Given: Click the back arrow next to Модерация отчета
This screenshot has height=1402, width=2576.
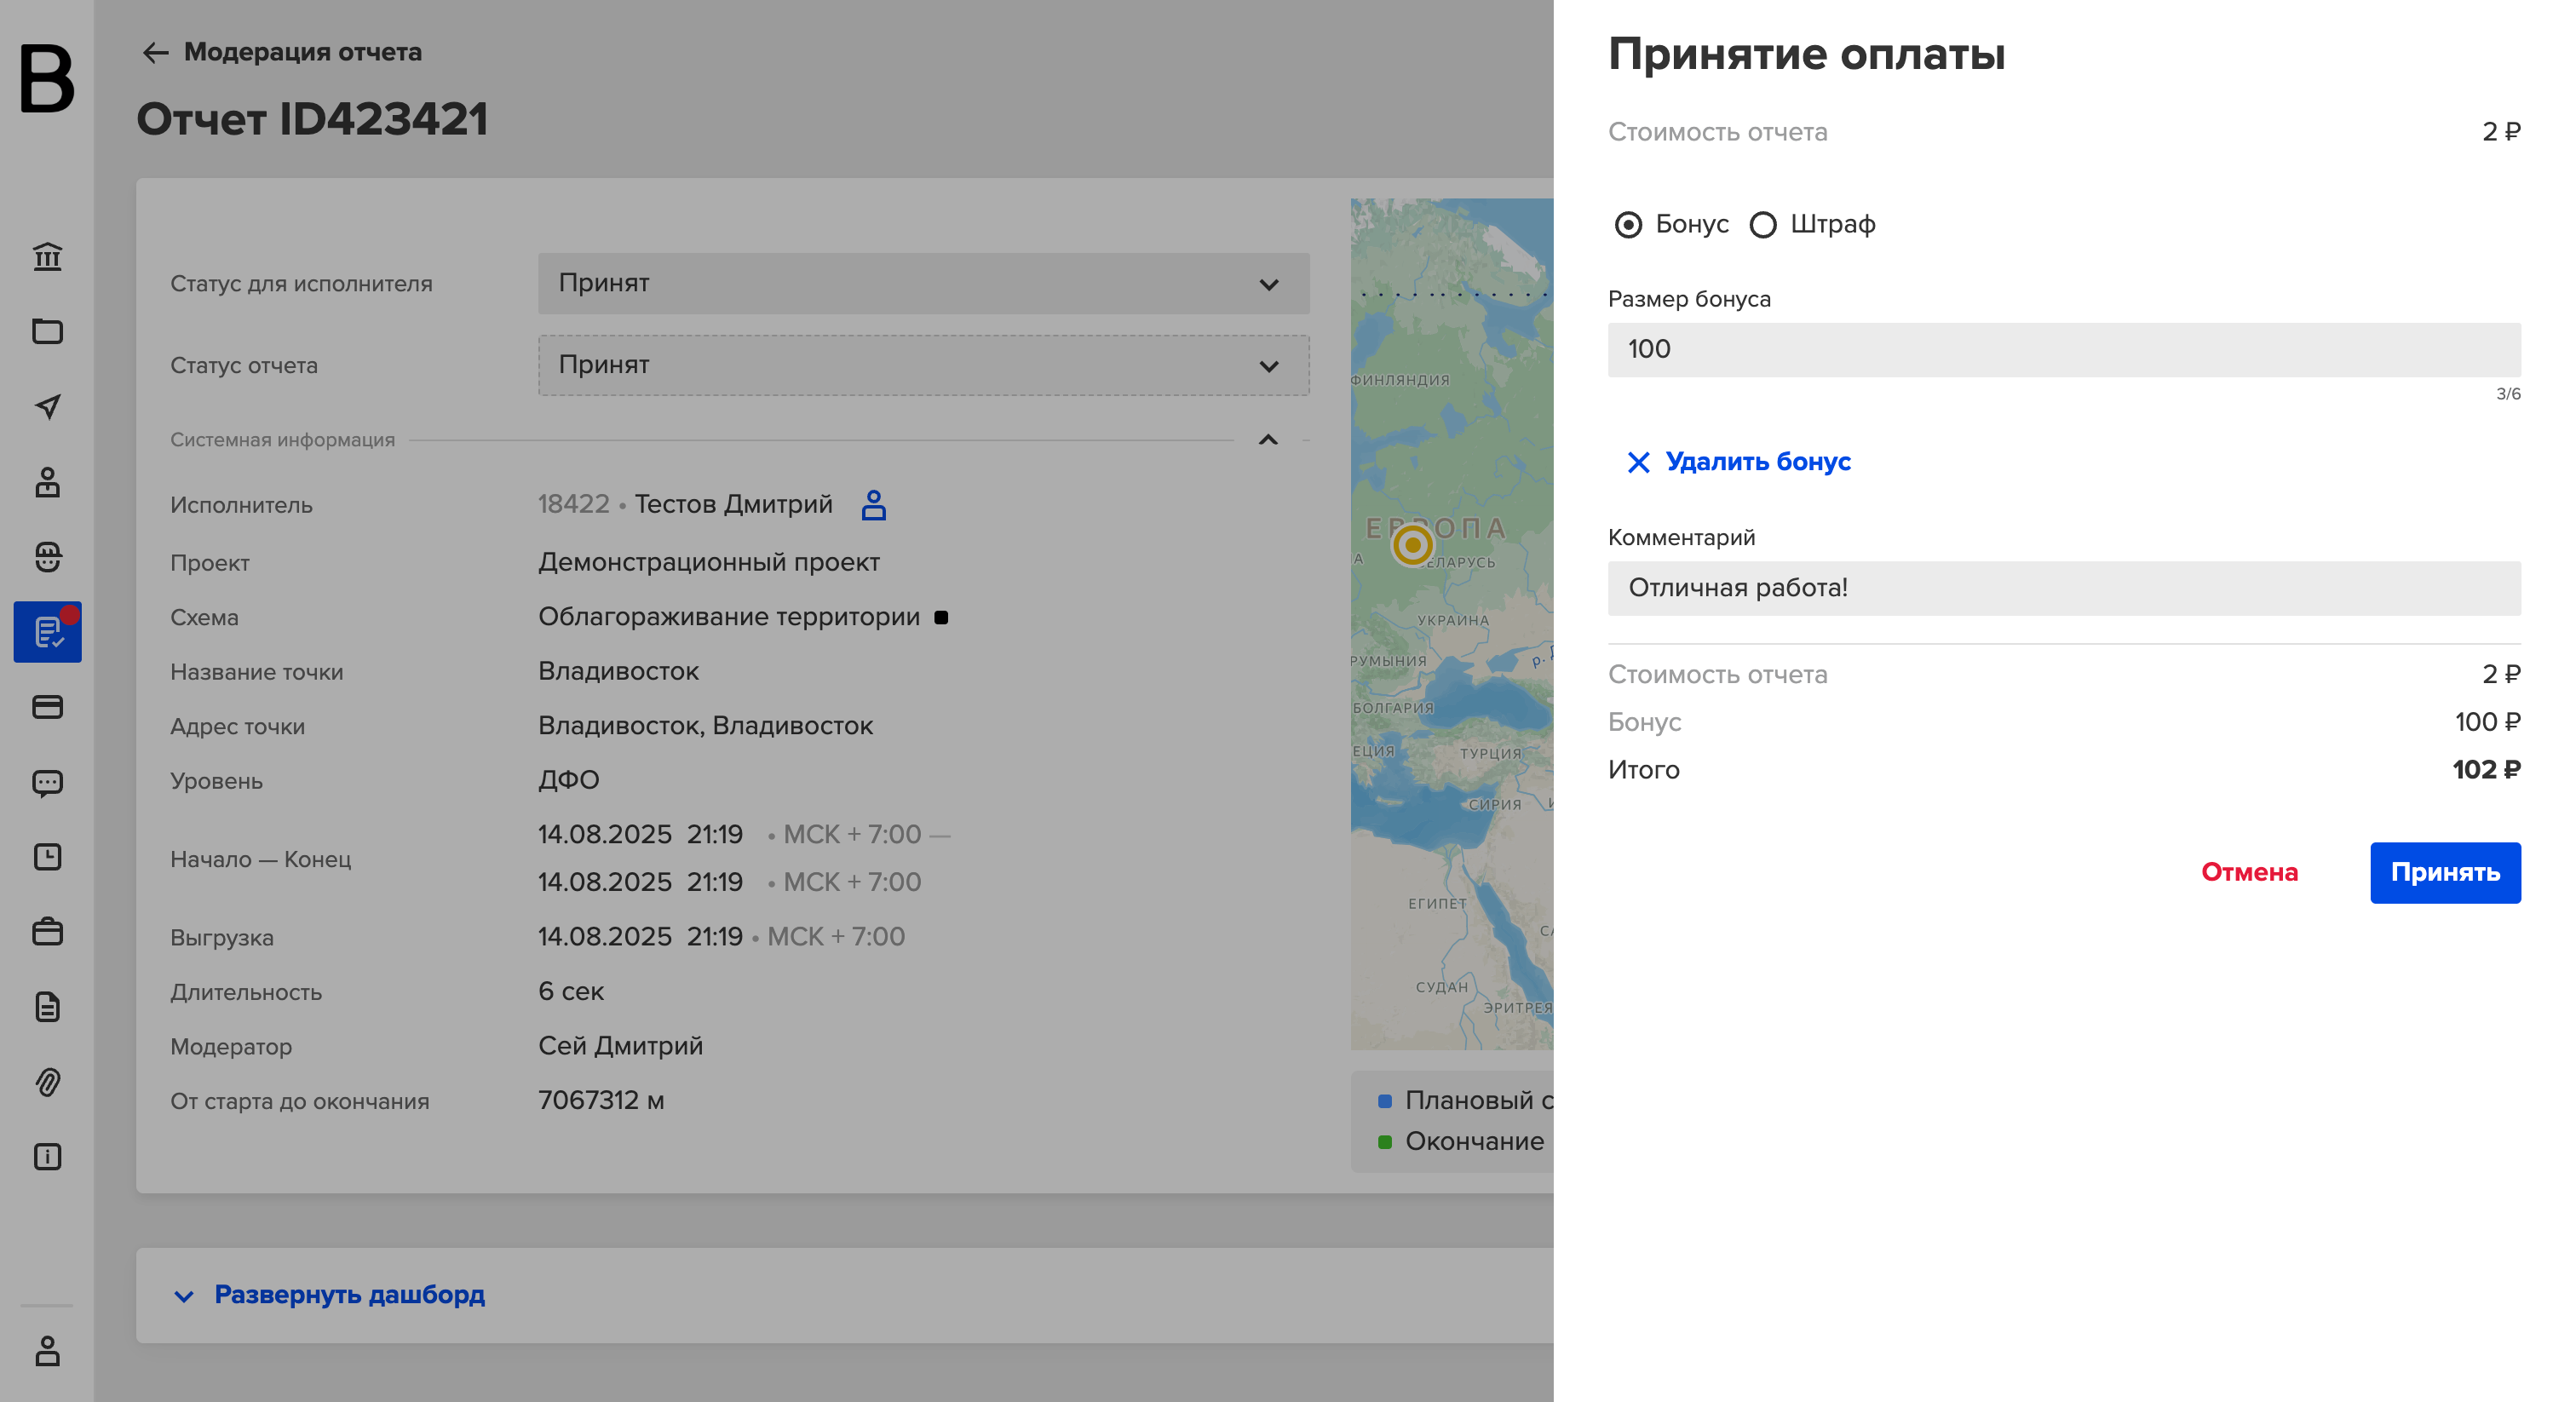Looking at the screenshot, I should pos(155,52).
